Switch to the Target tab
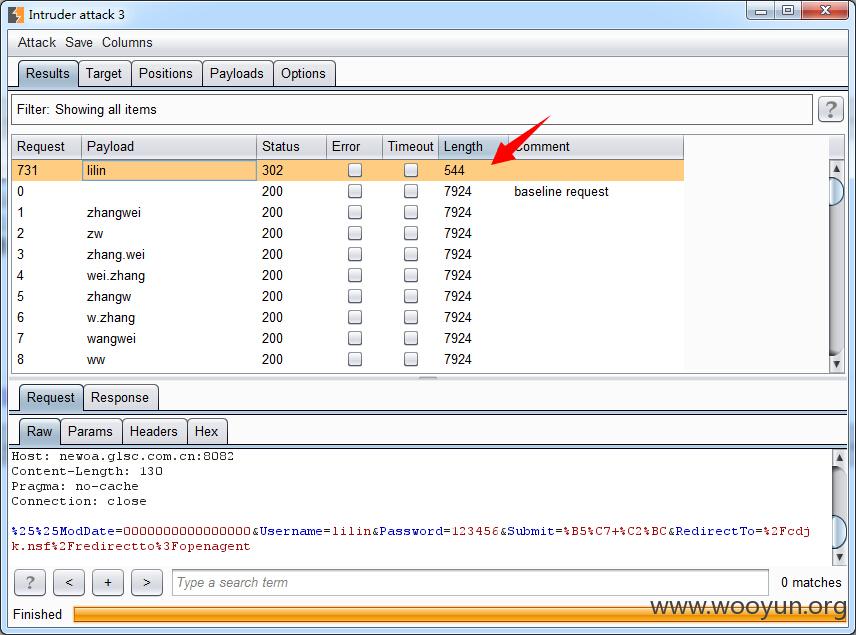This screenshot has width=856, height=635. pos(104,74)
